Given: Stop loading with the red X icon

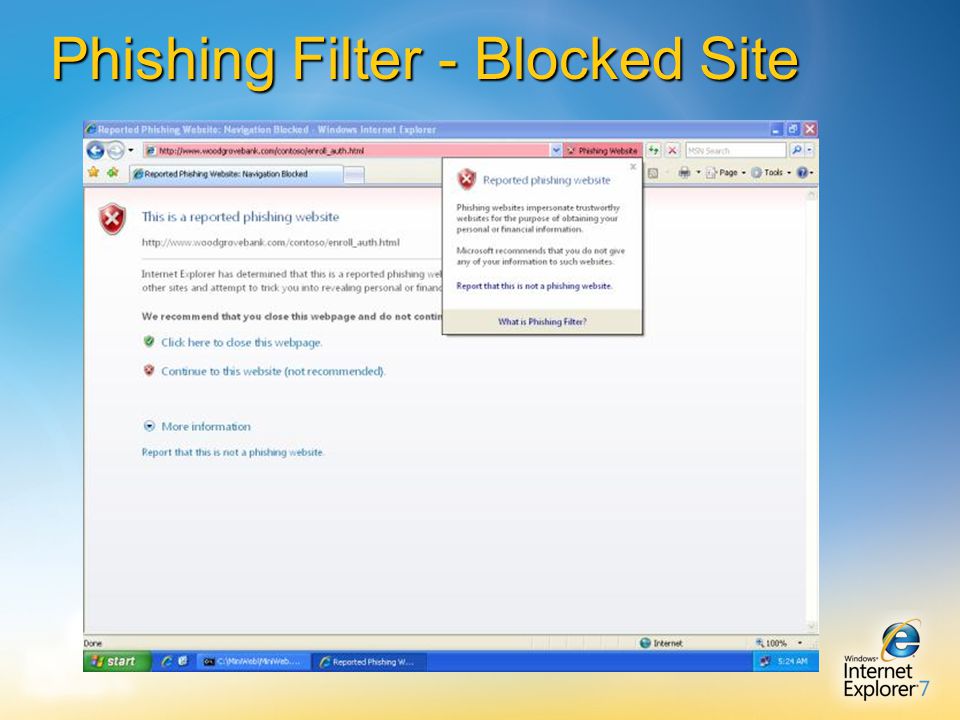Looking at the screenshot, I should 672,150.
